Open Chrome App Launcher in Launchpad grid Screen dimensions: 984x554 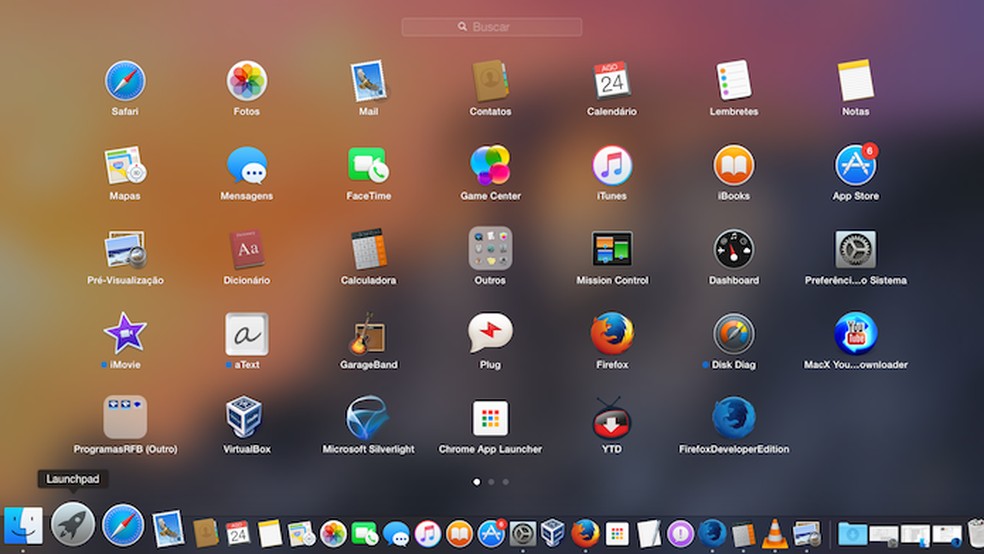click(x=490, y=418)
